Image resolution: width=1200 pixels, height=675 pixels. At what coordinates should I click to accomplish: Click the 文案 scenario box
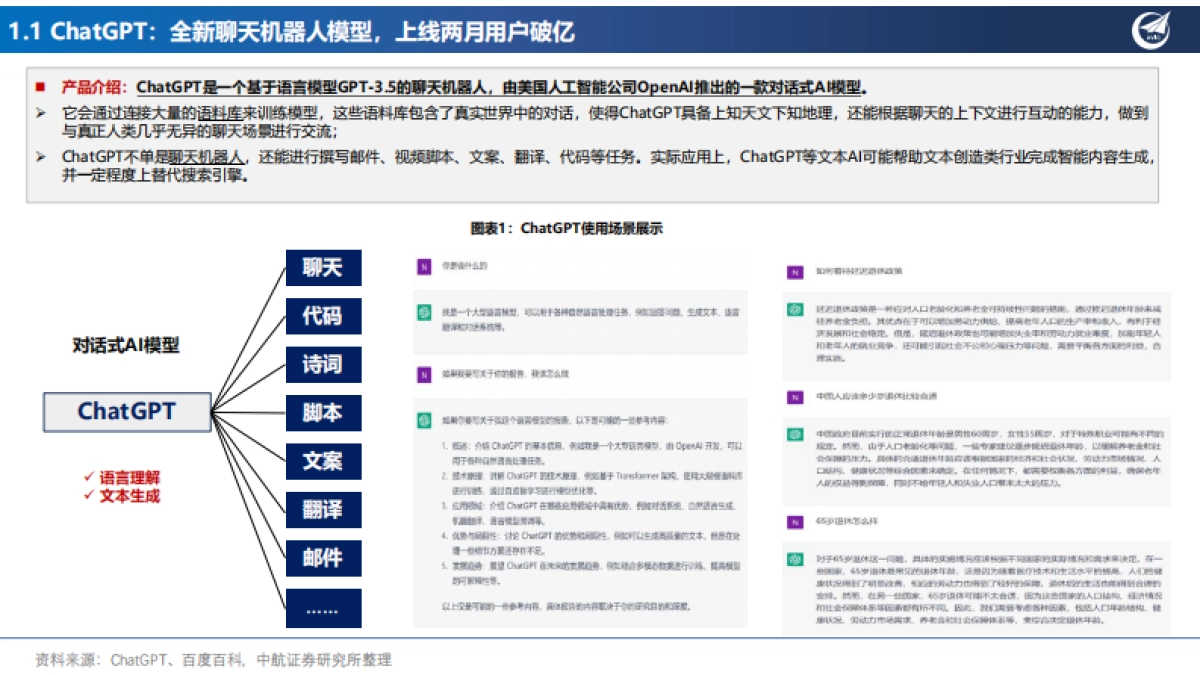point(322,461)
